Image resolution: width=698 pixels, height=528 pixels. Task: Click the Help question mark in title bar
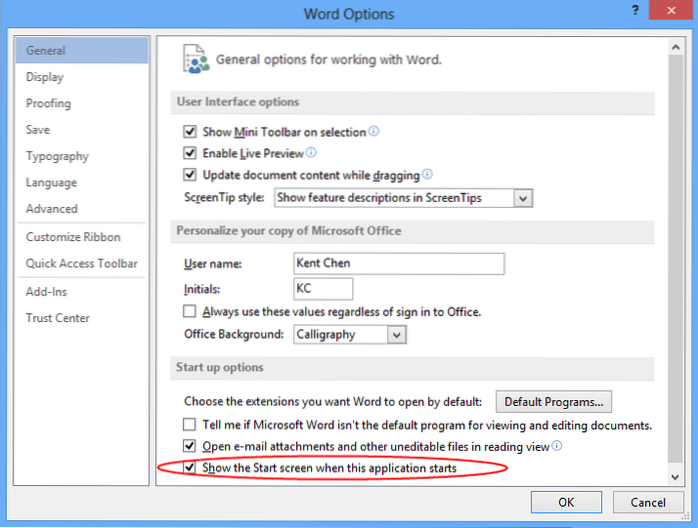[636, 11]
